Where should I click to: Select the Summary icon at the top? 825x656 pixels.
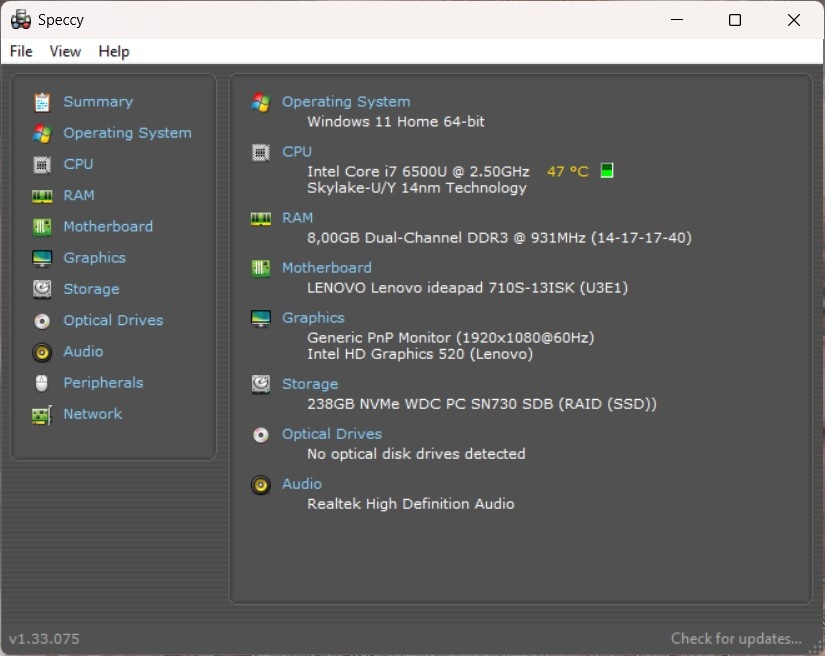(42, 101)
